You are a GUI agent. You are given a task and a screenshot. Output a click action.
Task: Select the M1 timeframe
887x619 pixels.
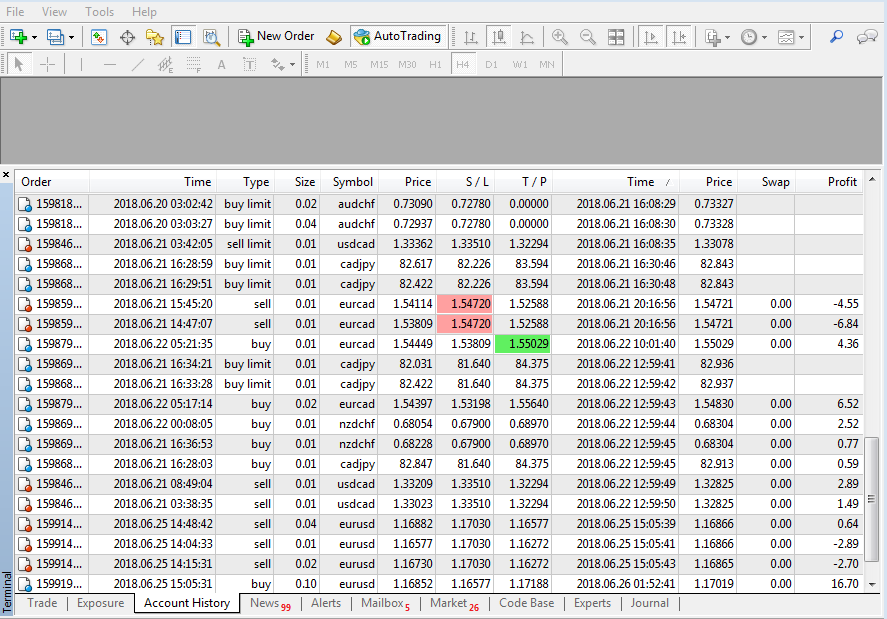coord(322,65)
